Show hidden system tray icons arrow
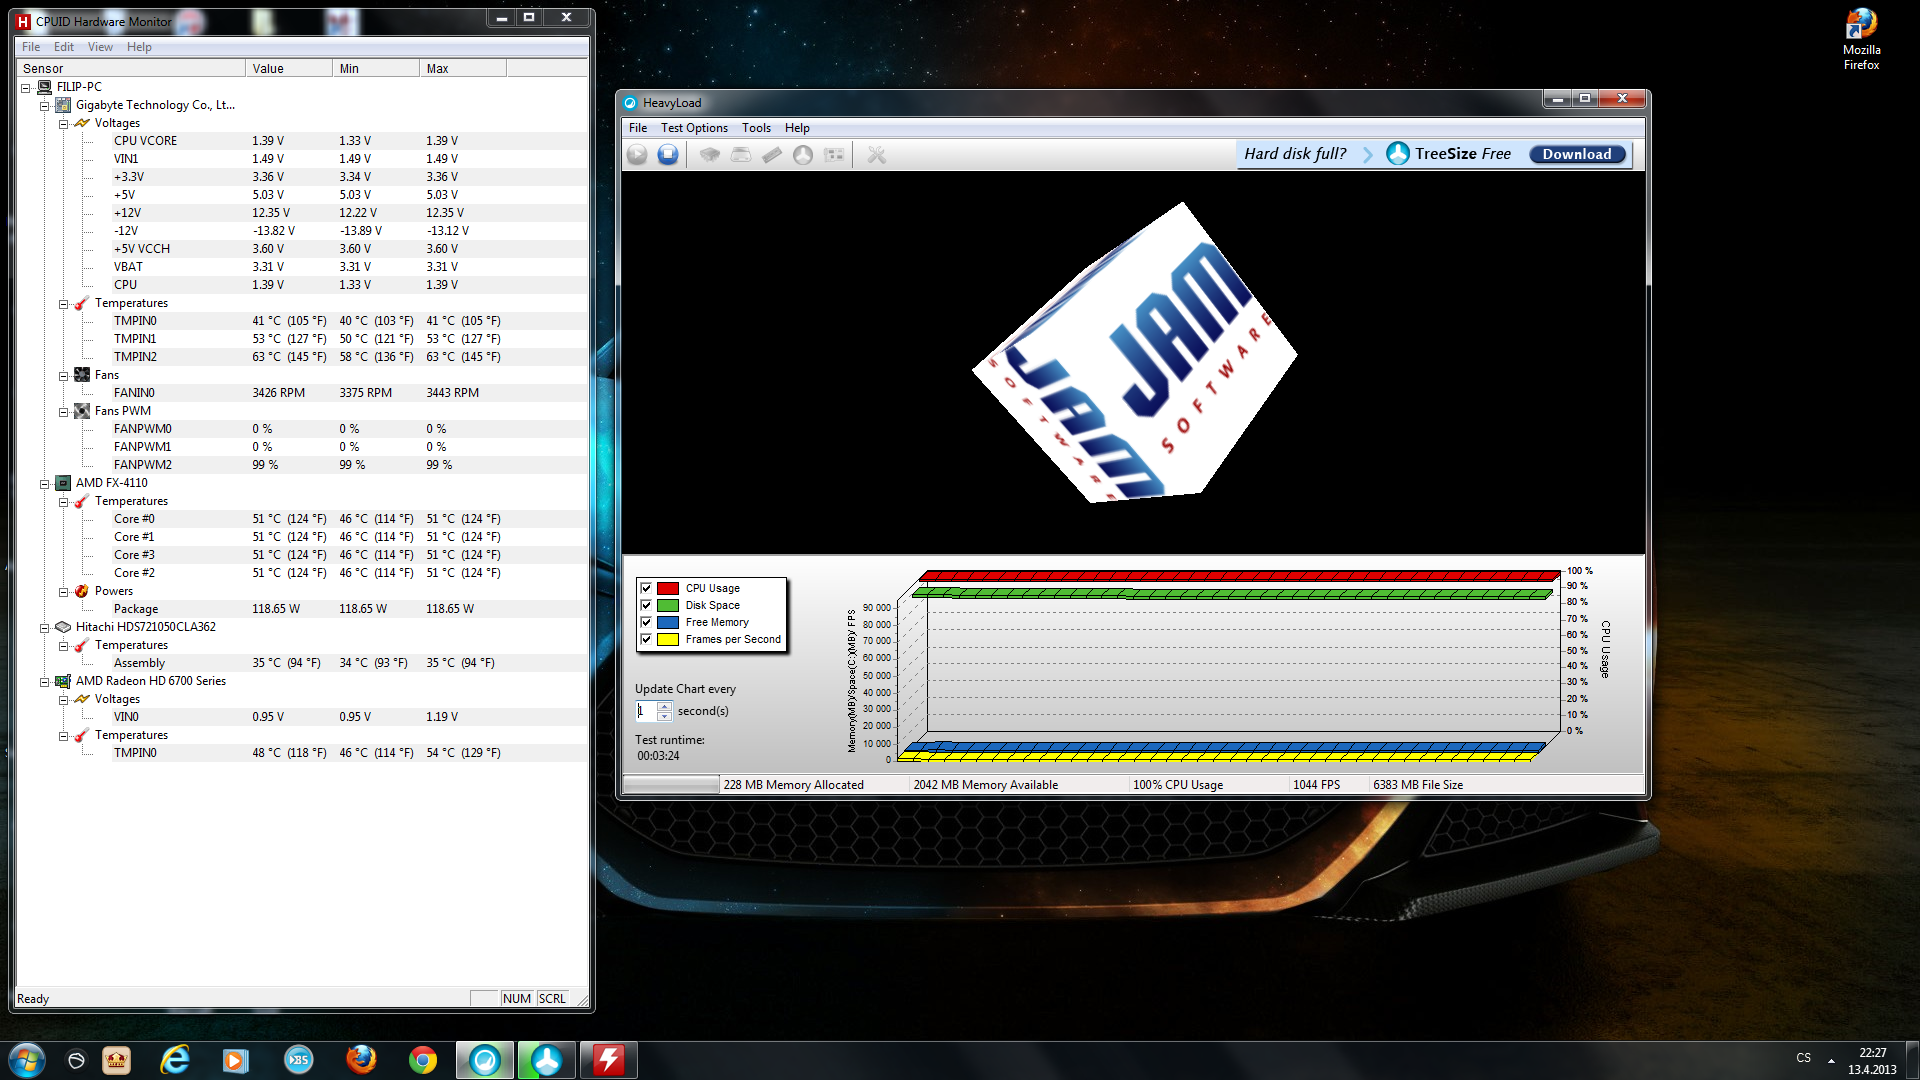 tap(1831, 1061)
